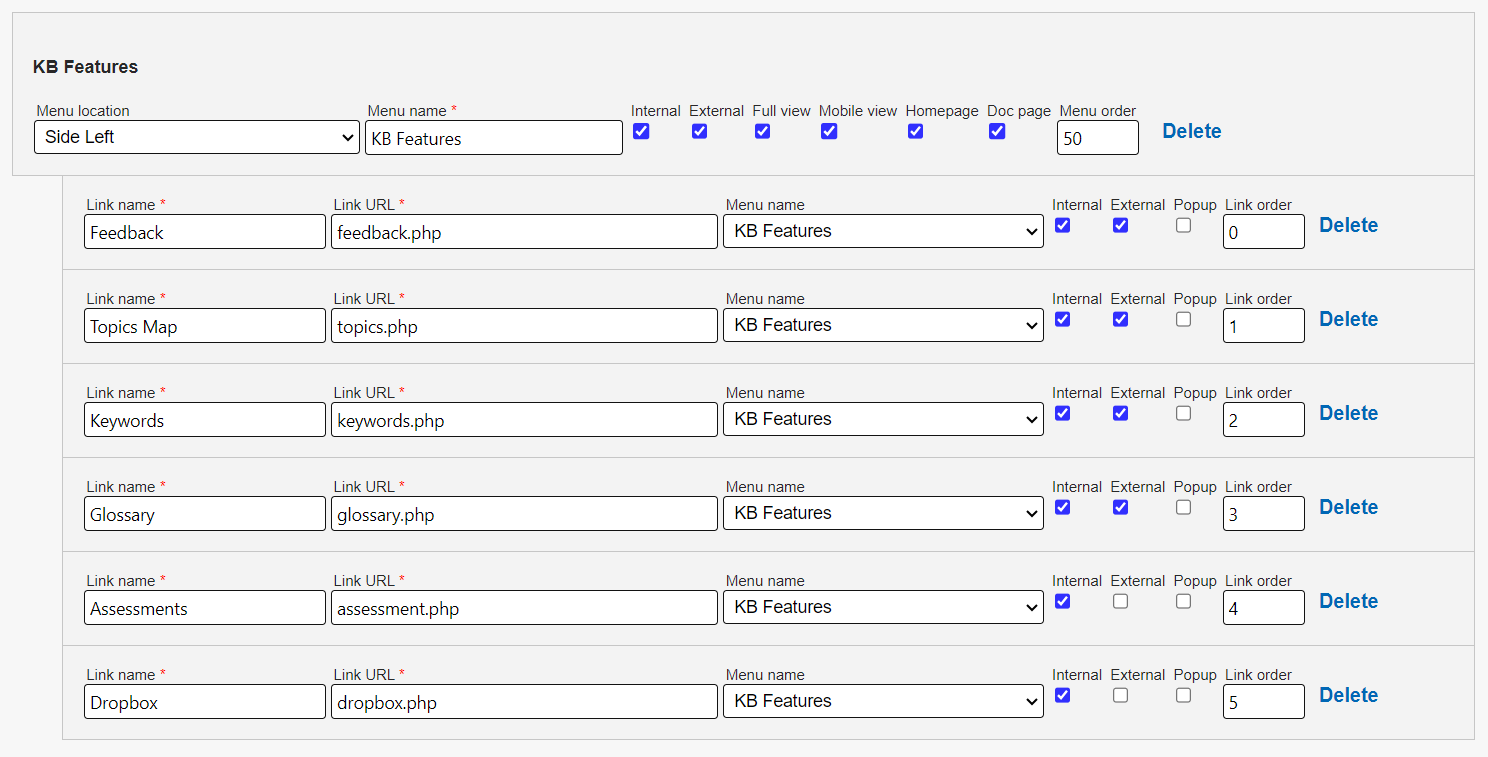This screenshot has height=757, width=1488.
Task: Toggle the Full view checkbox
Action: (762, 131)
